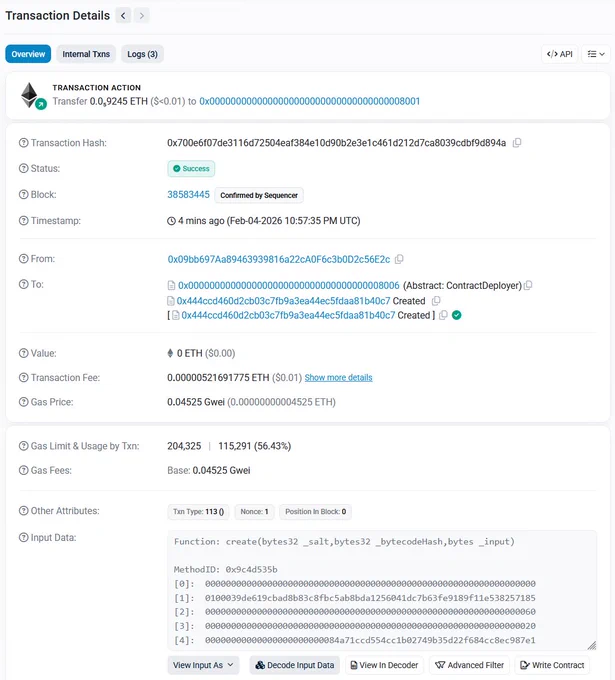Click Decode Input Data button
The width and height of the screenshot is (615, 680).
pyautogui.click(x=294, y=665)
